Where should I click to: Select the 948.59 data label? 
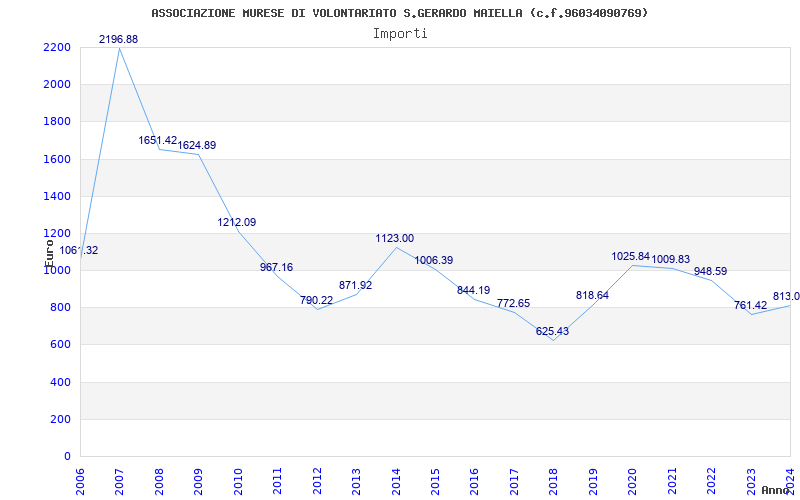[x=710, y=271]
